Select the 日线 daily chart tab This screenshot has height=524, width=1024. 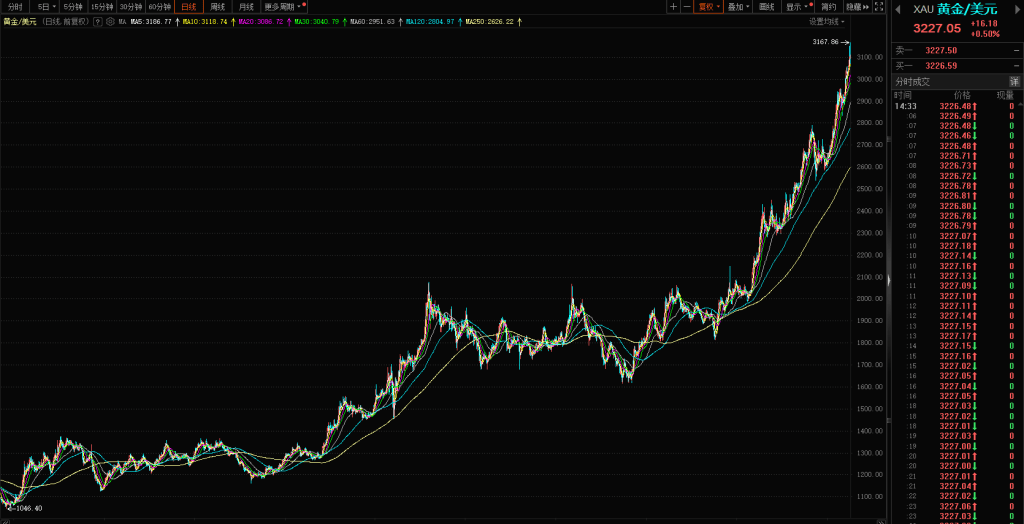point(189,7)
